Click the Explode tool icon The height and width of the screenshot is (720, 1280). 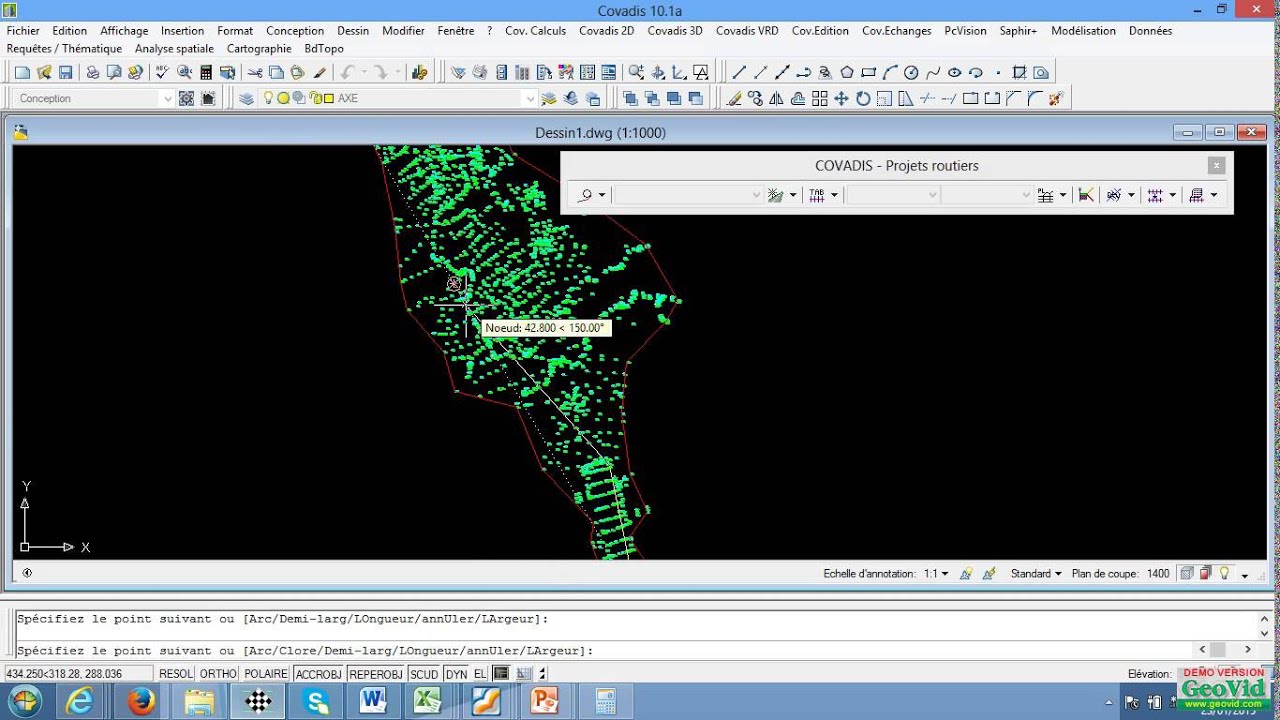(x=1056, y=98)
